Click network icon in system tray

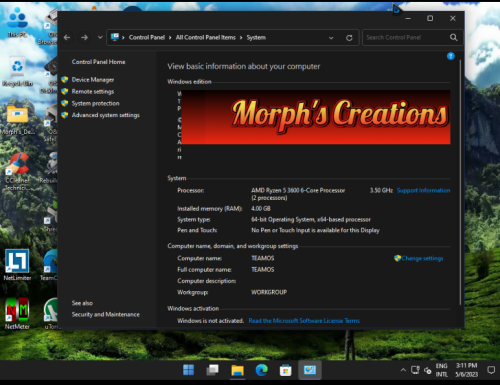[x=415, y=370]
